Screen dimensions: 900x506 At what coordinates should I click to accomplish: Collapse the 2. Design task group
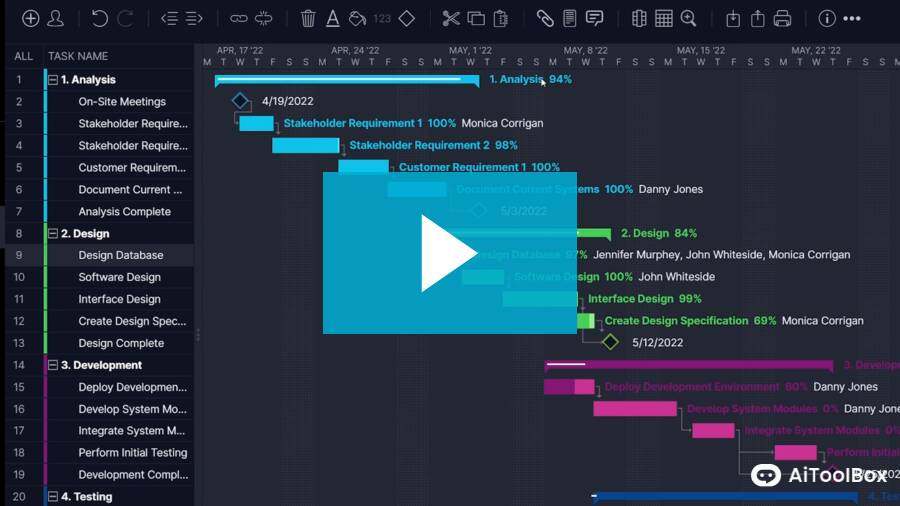tap(52, 234)
